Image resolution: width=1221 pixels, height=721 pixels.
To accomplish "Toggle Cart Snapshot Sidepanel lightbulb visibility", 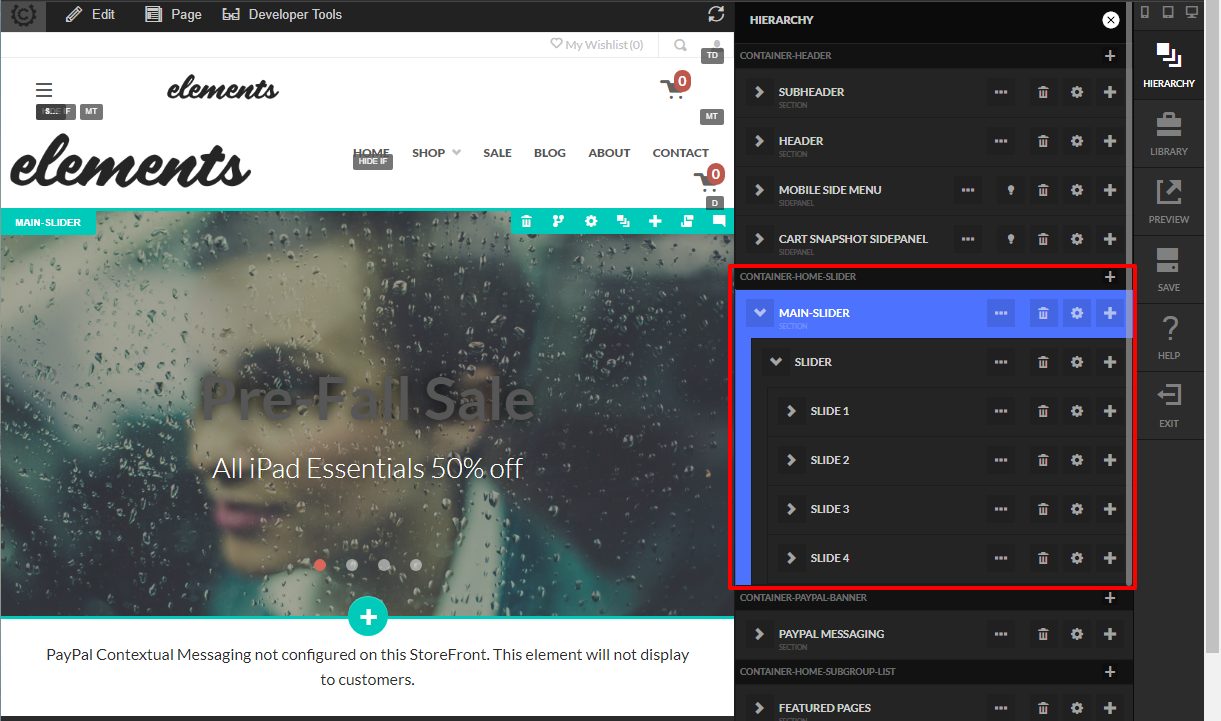I will [1010, 239].
